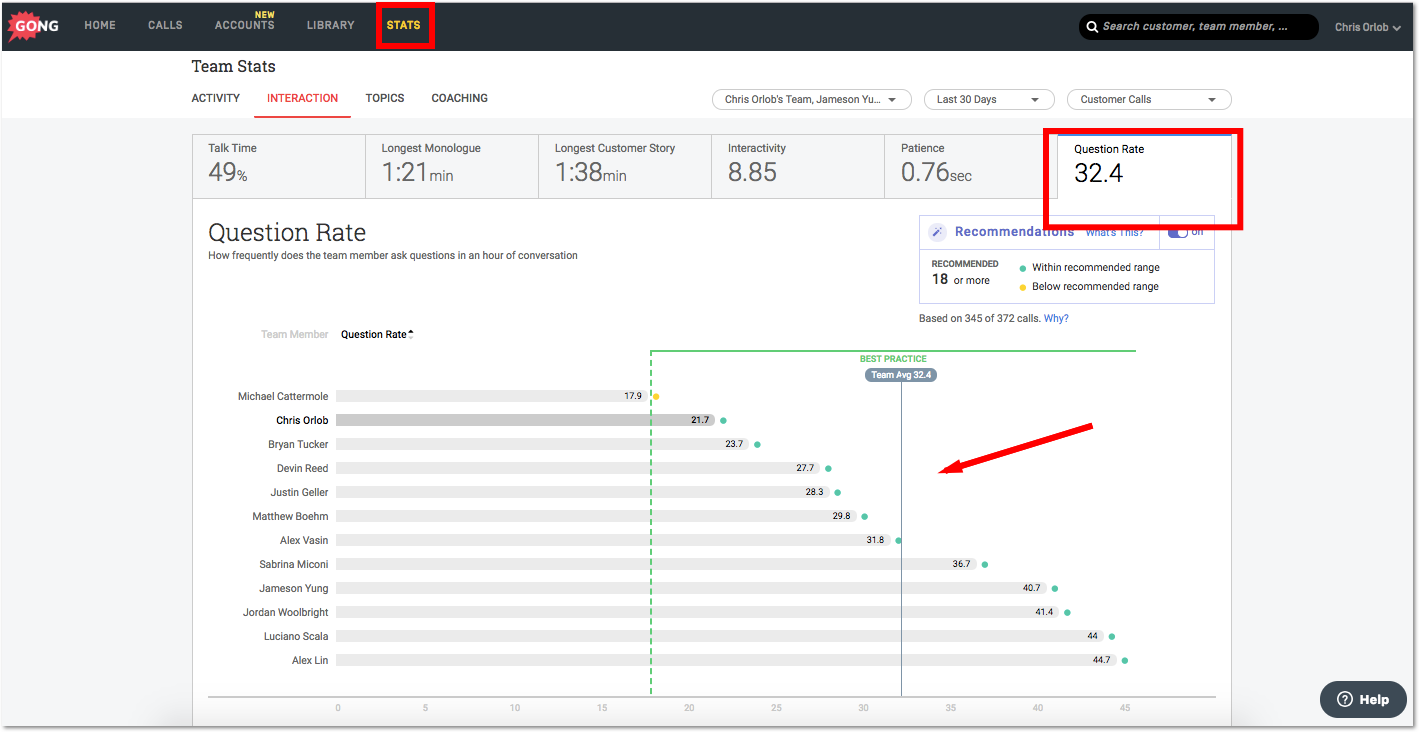Viewport: 1419px width, 732px height.
Task: Select the Stats menu item
Action: (x=404, y=25)
